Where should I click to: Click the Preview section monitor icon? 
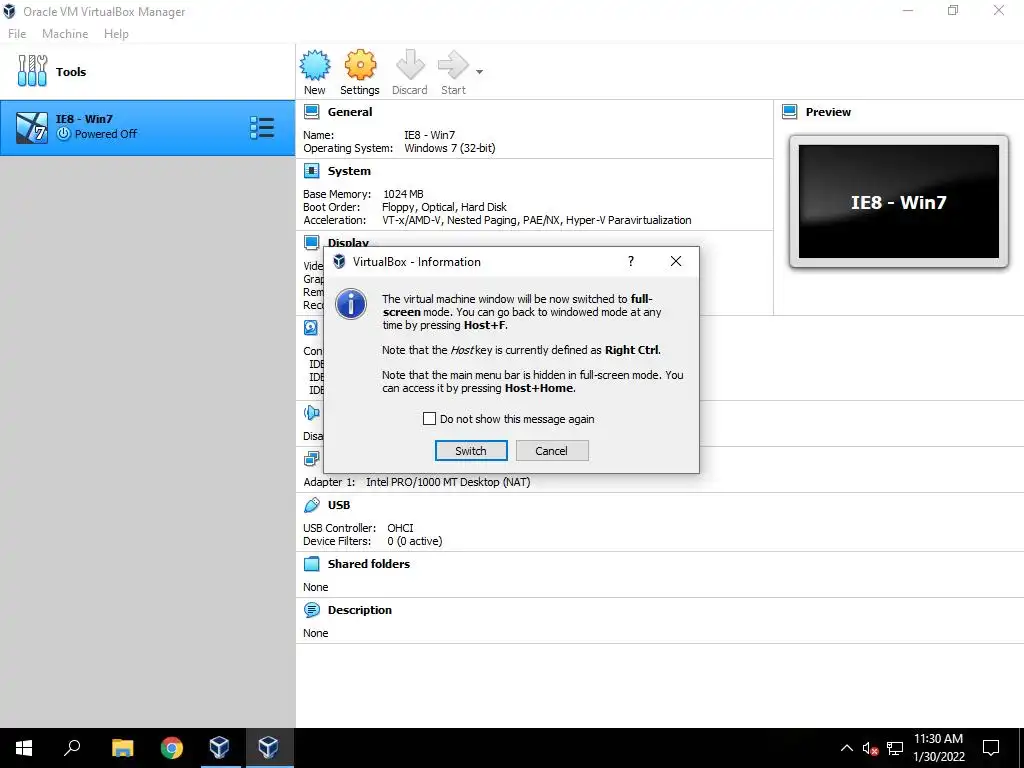pyautogui.click(x=790, y=112)
